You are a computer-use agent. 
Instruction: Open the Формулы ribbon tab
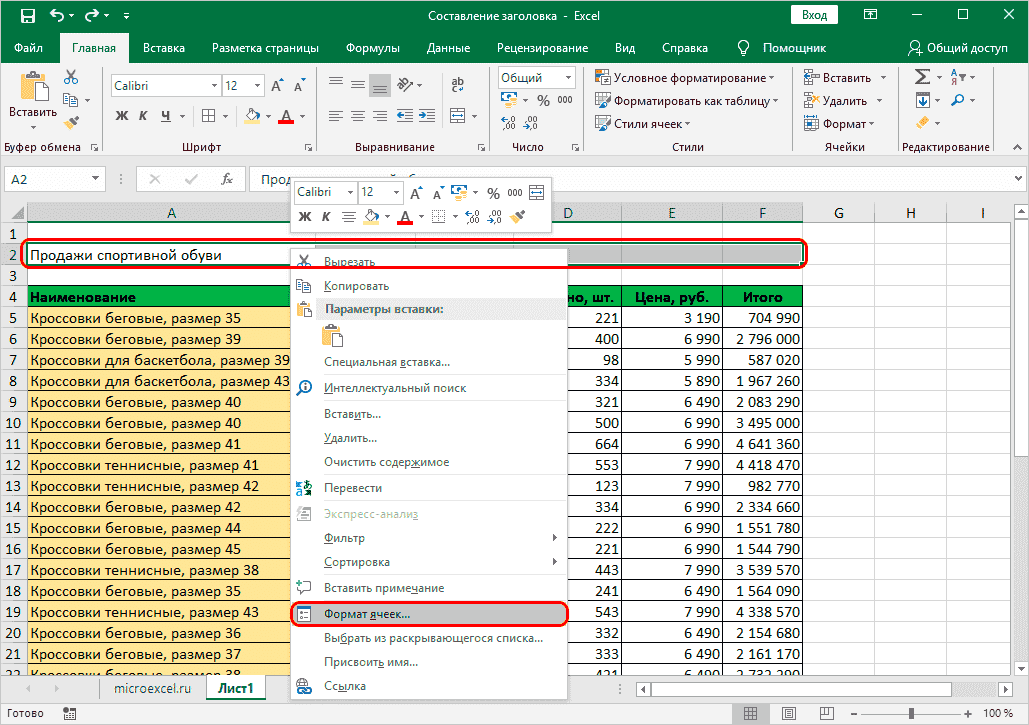pos(372,48)
